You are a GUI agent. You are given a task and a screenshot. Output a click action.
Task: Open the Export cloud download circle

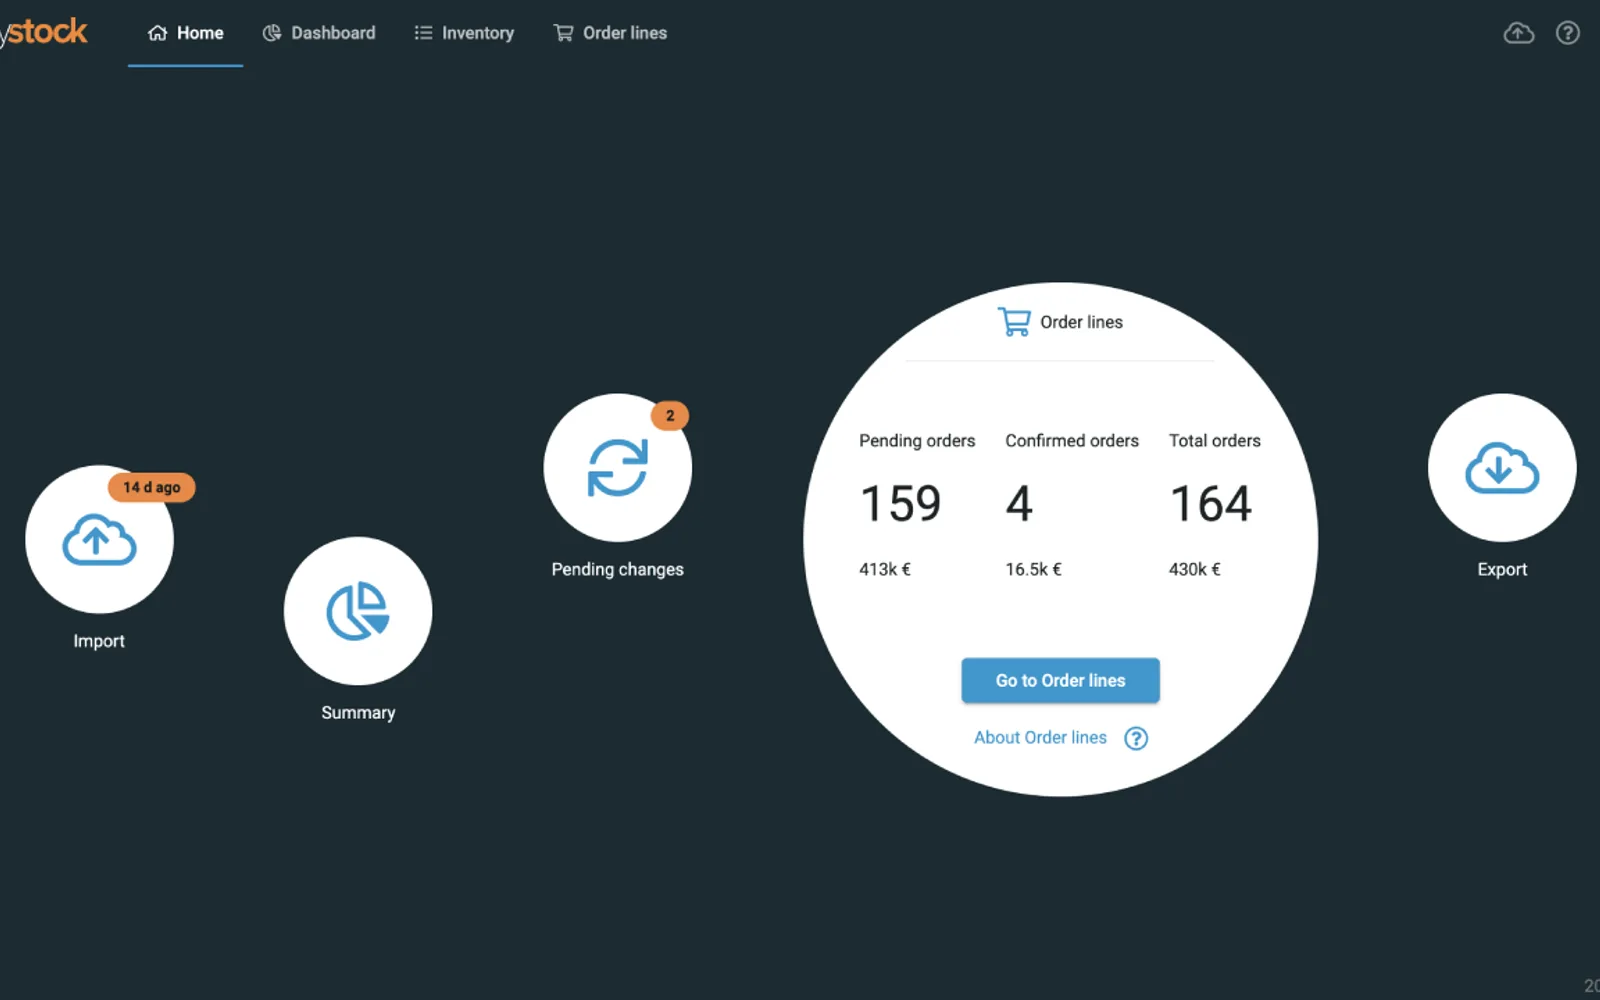pos(1502,467)
